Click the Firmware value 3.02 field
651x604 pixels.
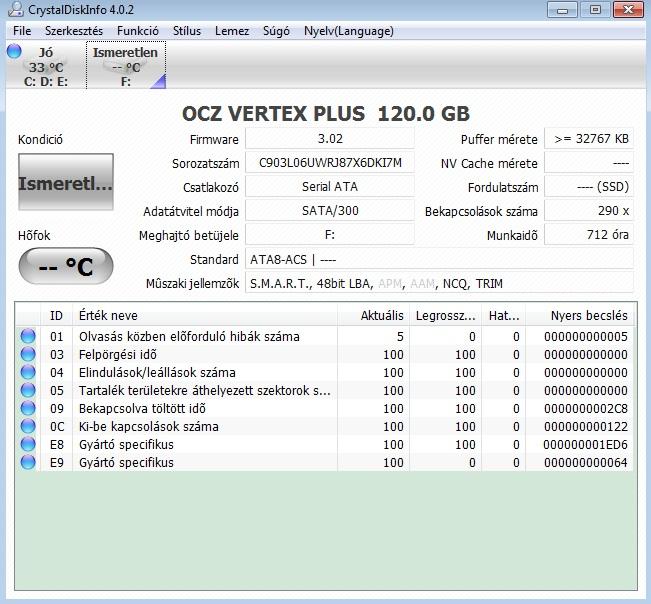tap(330, 139)
